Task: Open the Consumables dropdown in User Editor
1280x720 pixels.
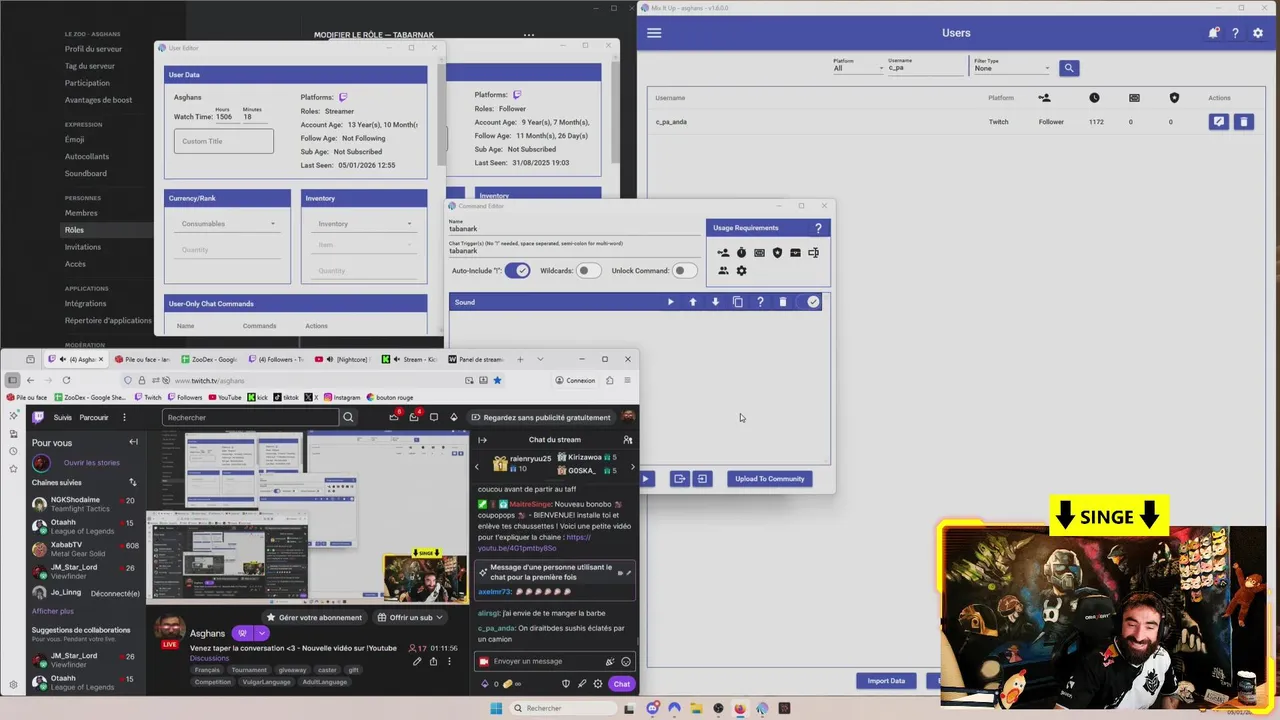Action: click(x=227, y=224)
